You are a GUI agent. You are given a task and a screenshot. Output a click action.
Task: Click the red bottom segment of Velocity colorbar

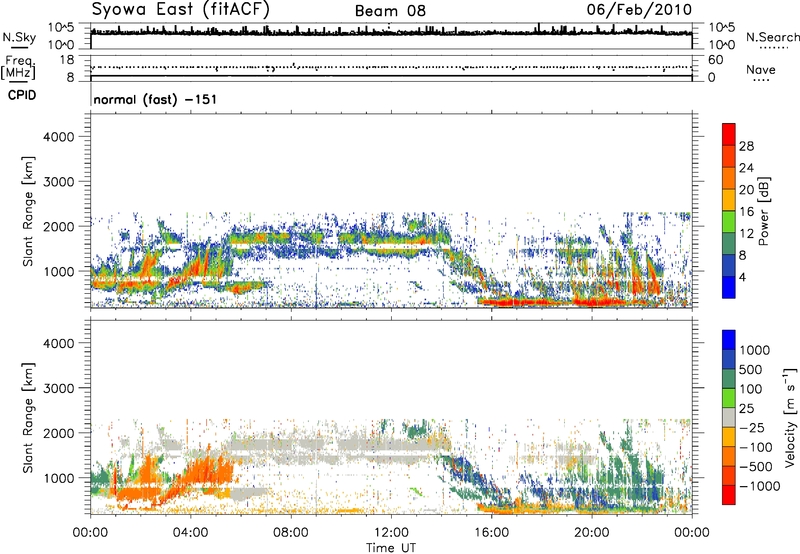point(729,495)
